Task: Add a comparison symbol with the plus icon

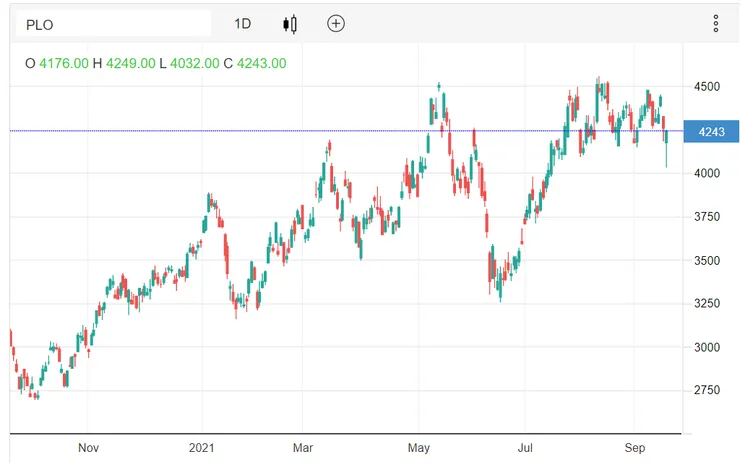Action: point(336,24)
